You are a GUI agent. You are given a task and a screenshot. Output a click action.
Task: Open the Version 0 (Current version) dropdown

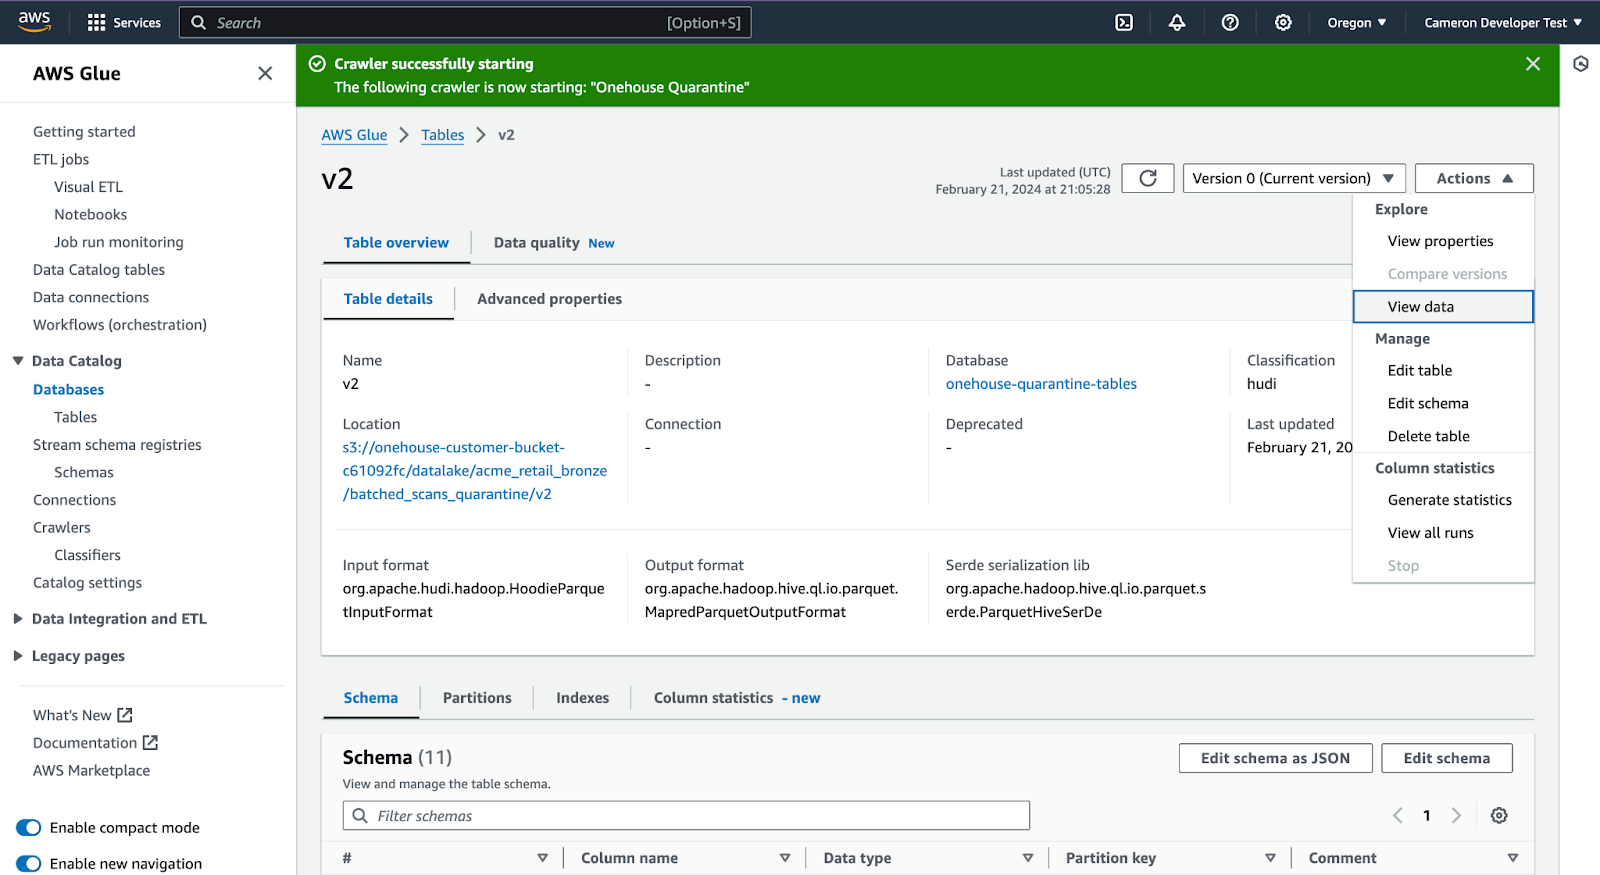[1294, 178]
